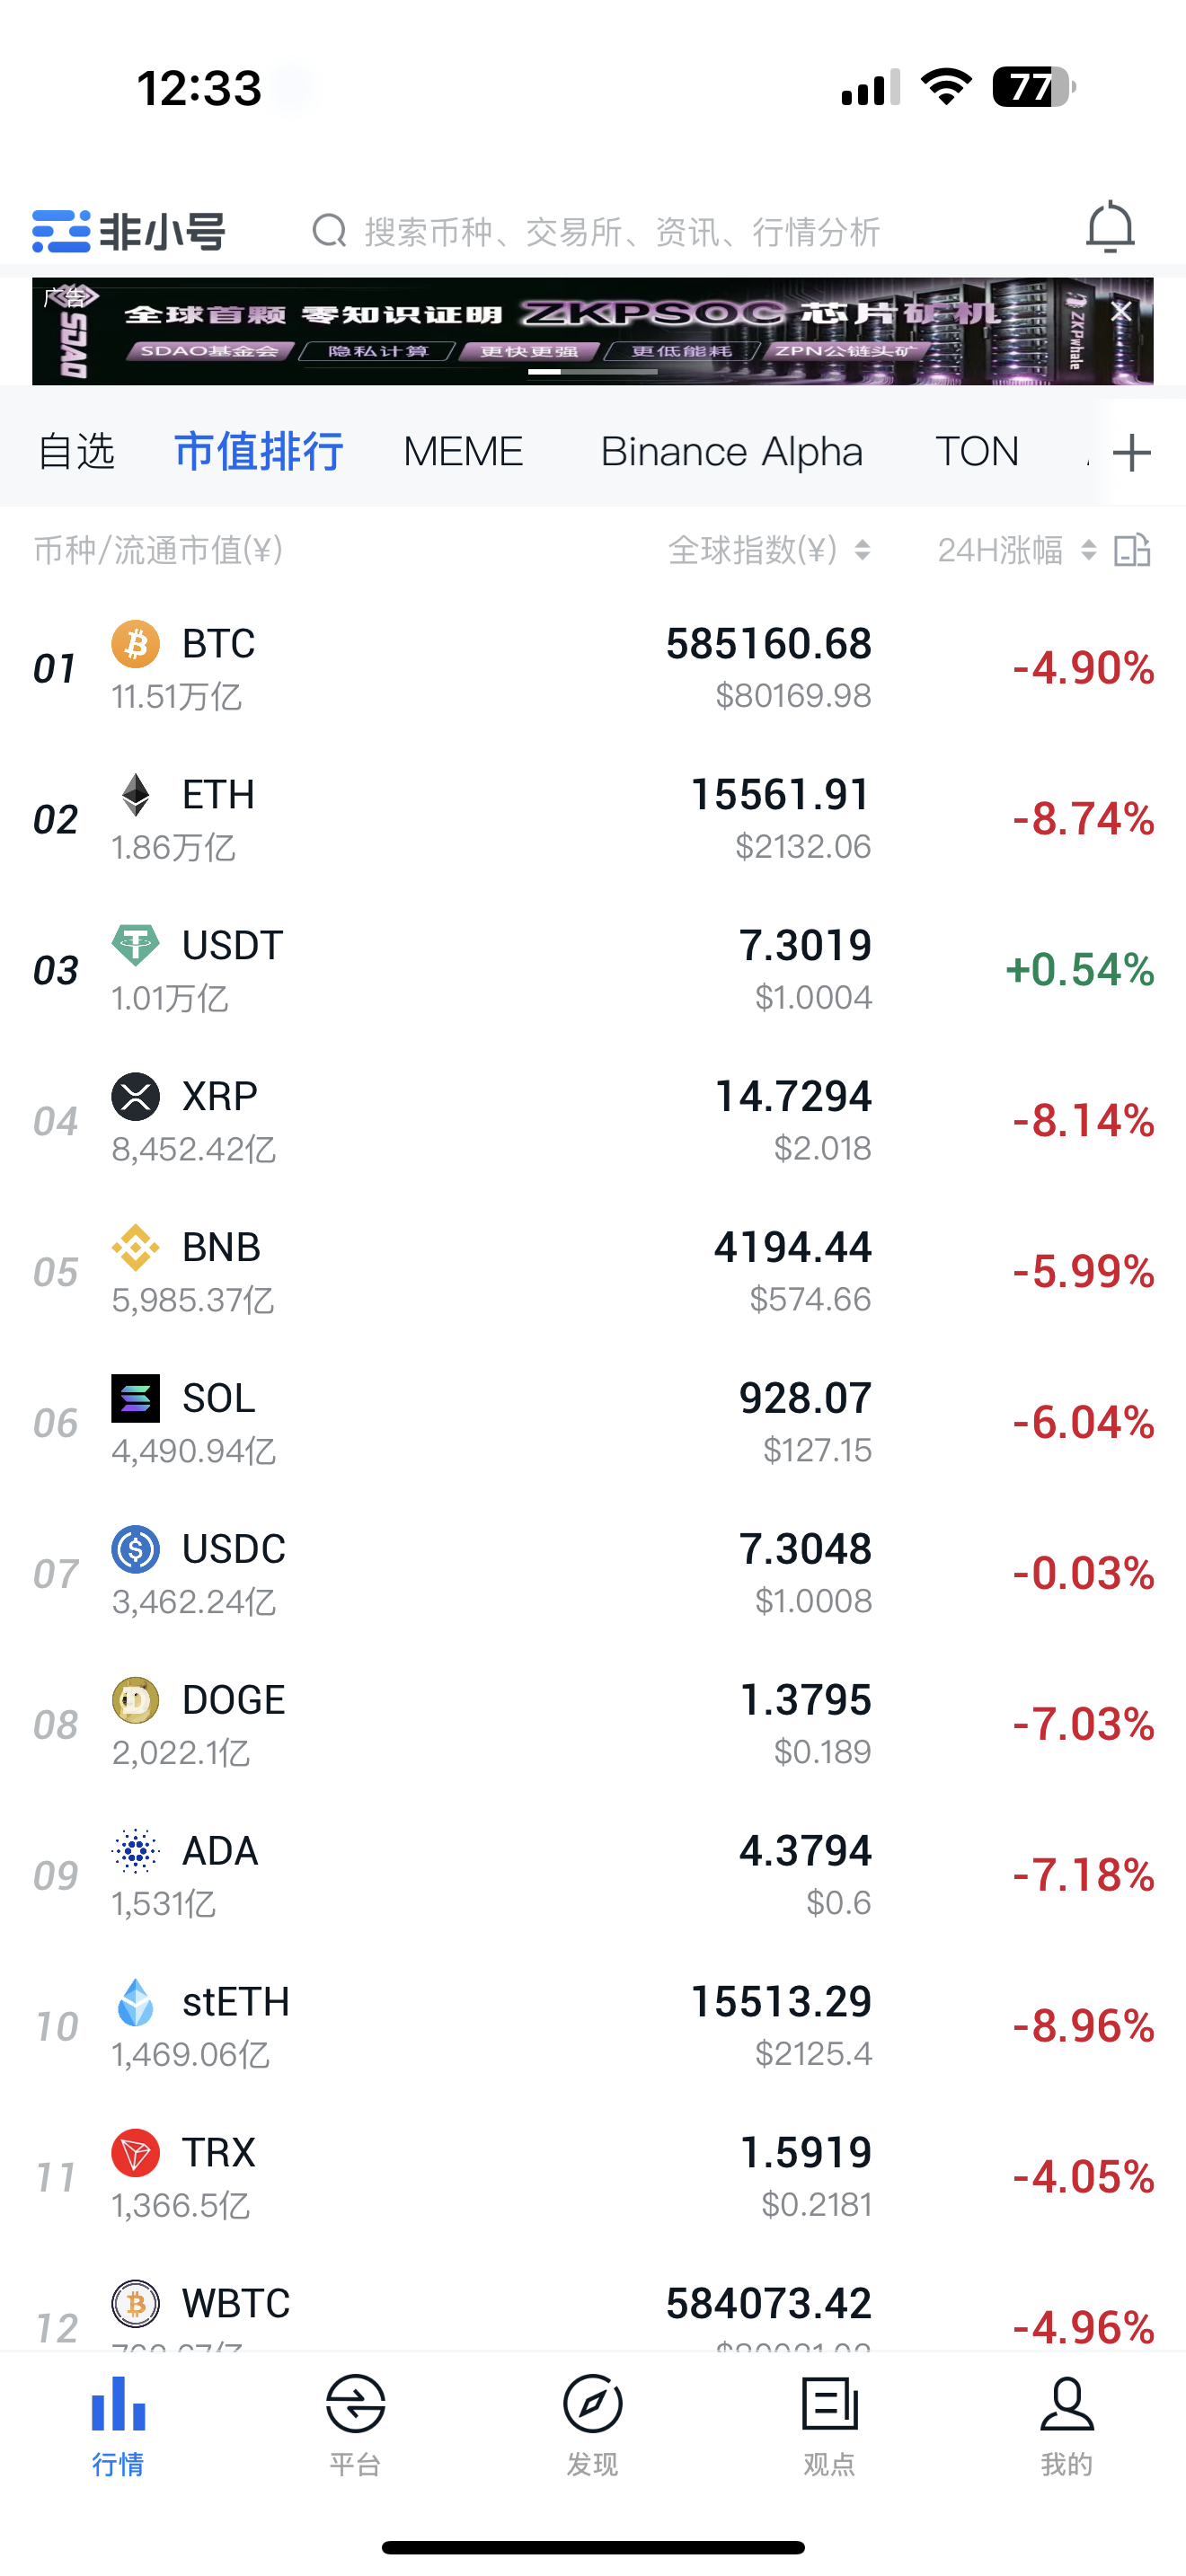Sort by 全球指数 column
This screenshot has height=2576, width=1186.
click(x=768, y=550)
